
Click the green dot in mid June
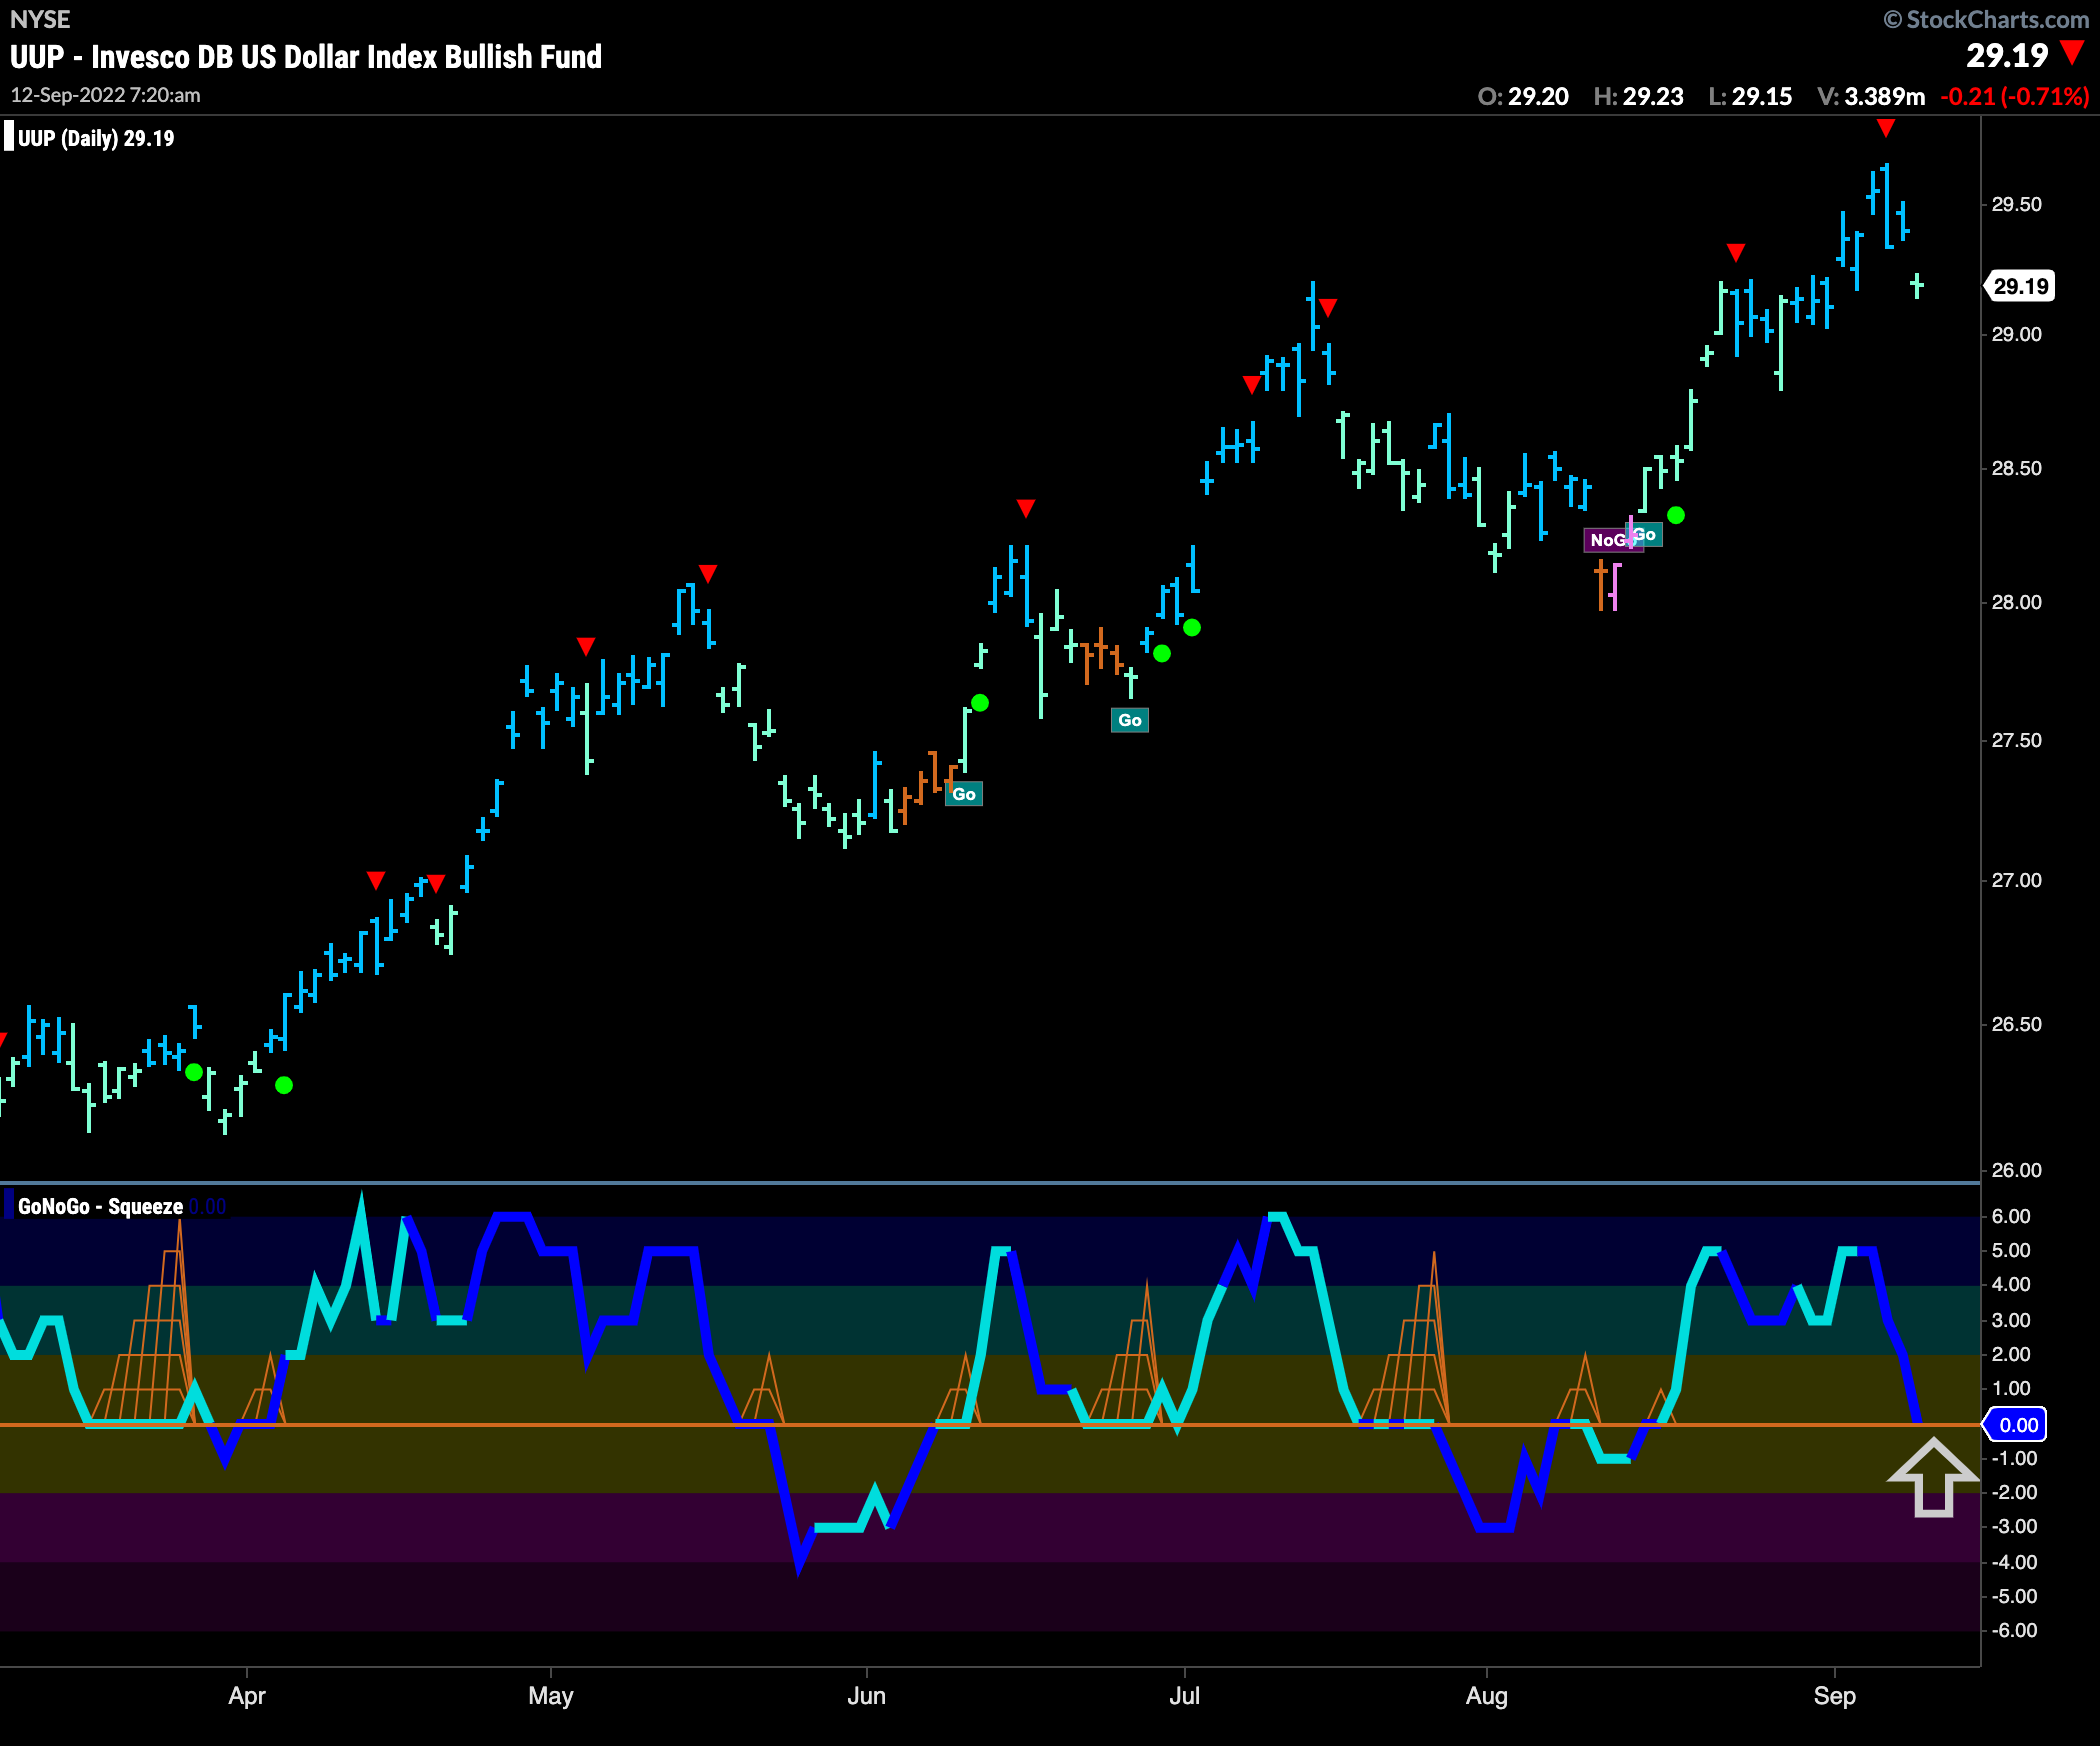980,703
